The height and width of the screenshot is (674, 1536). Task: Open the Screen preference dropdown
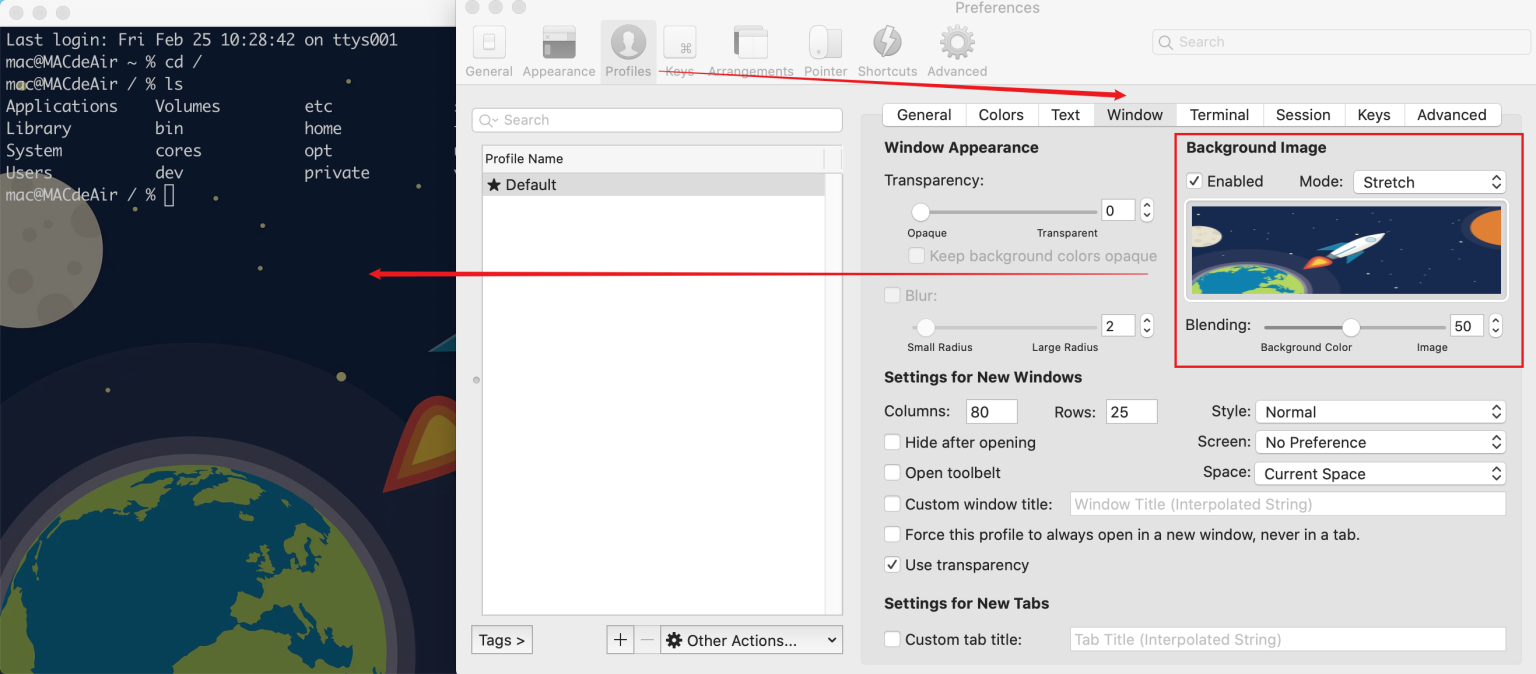(1380, 442)
